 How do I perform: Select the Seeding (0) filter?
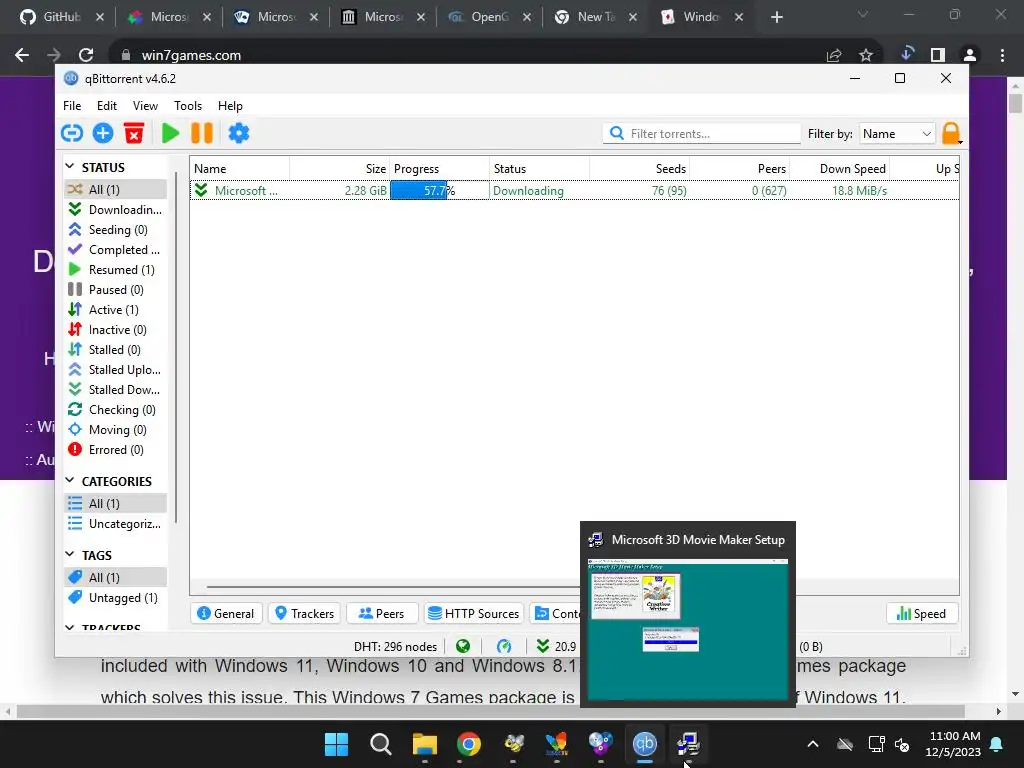pos(116,230)
